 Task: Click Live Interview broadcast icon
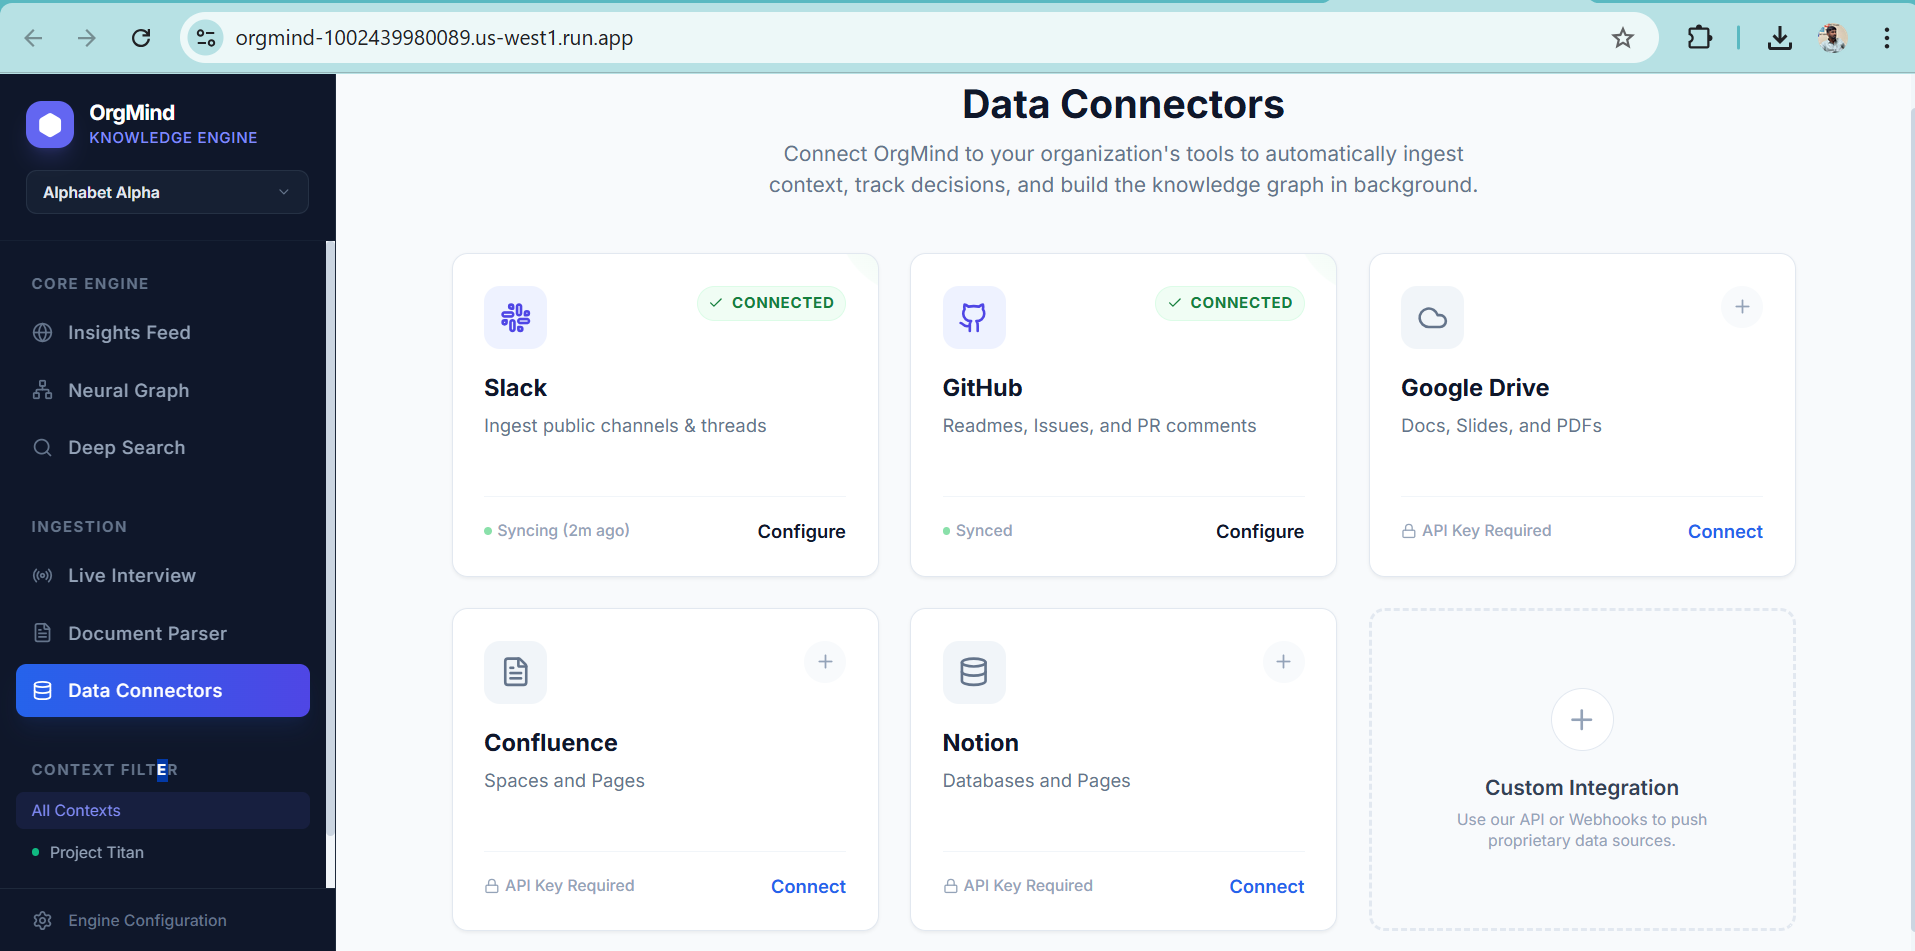tap(42, 576)
